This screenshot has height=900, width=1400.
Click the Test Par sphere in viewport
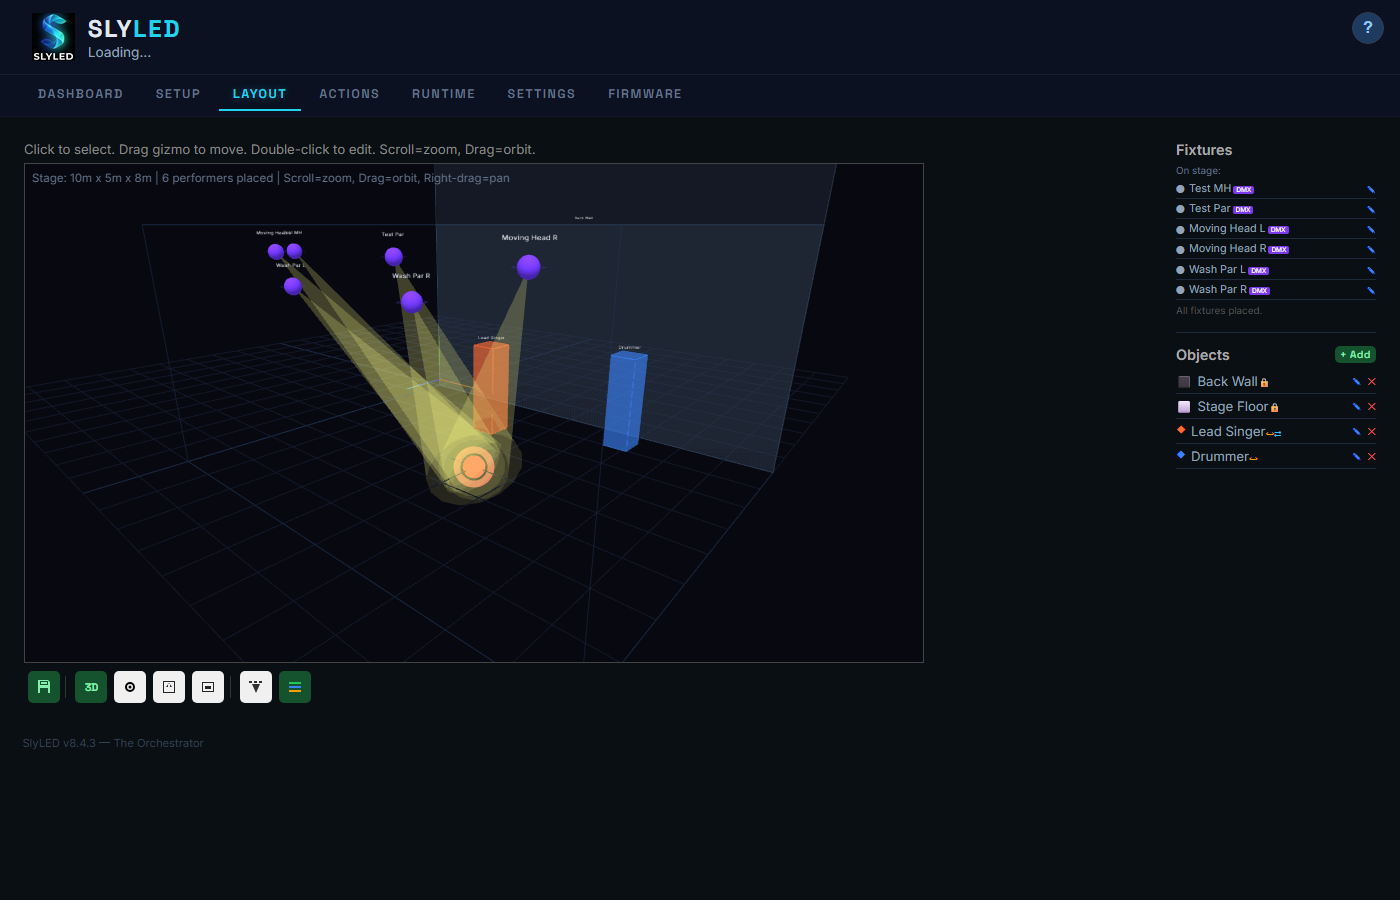[394, 257]
